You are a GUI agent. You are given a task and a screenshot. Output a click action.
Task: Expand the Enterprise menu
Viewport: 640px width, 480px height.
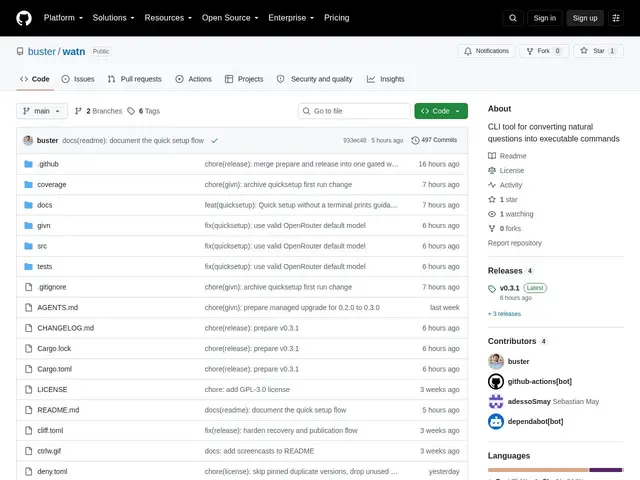291,18
